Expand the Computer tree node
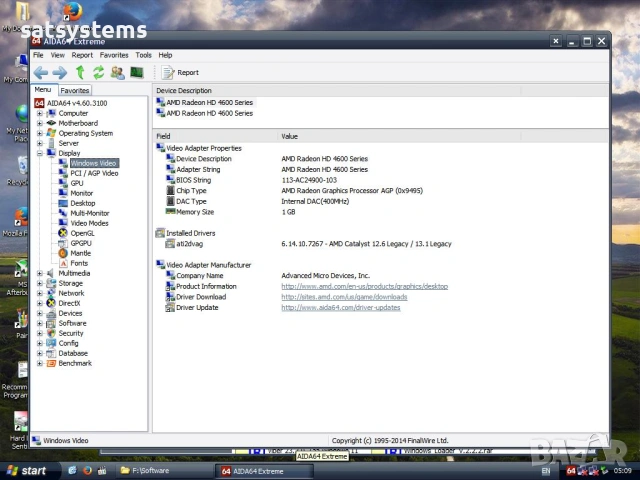The width and height of the screenshot is (640, 480). point(40,113)
